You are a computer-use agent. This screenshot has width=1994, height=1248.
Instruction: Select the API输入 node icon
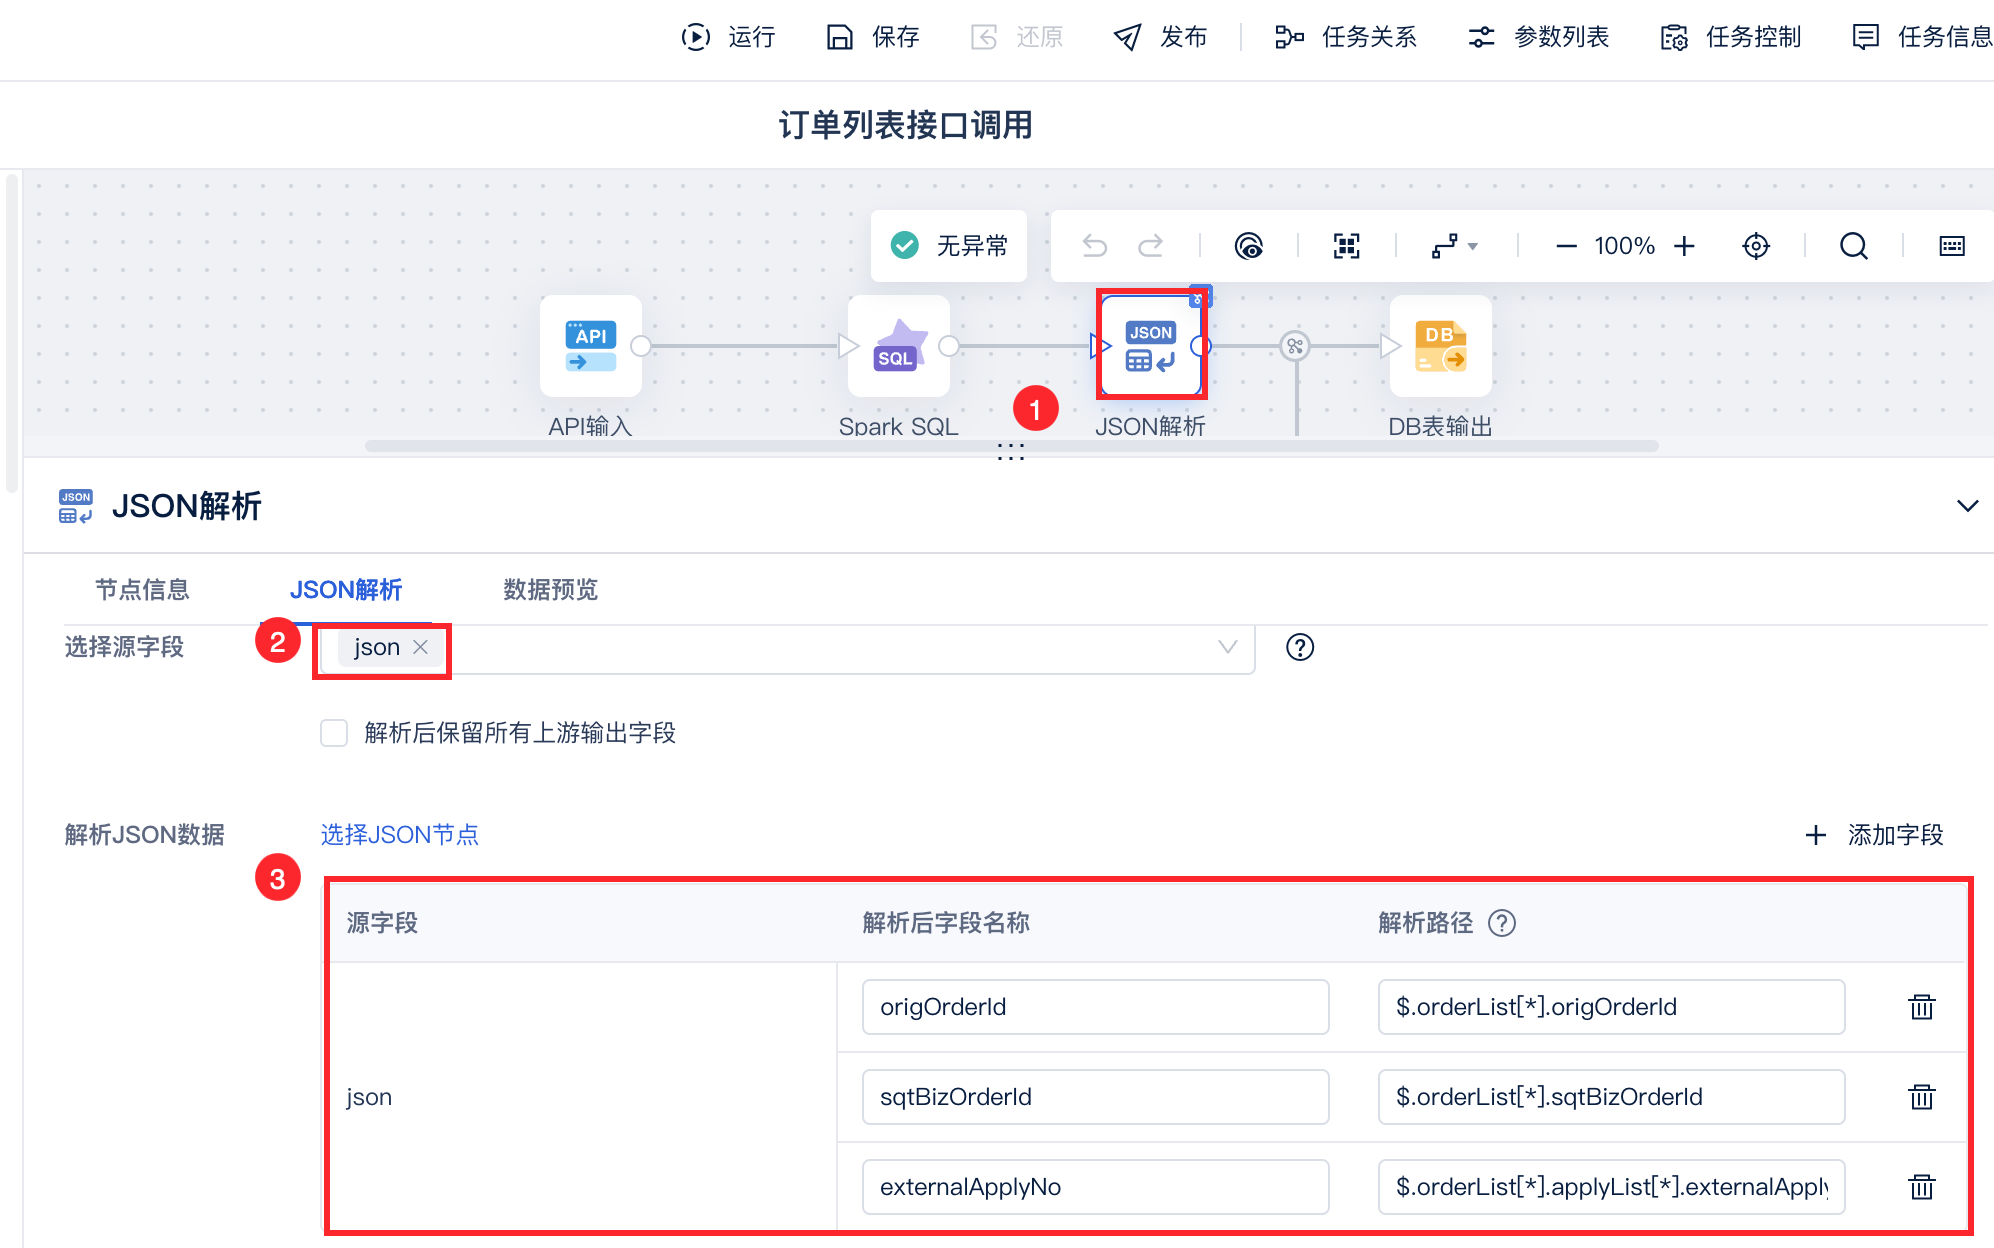[590, 346]
